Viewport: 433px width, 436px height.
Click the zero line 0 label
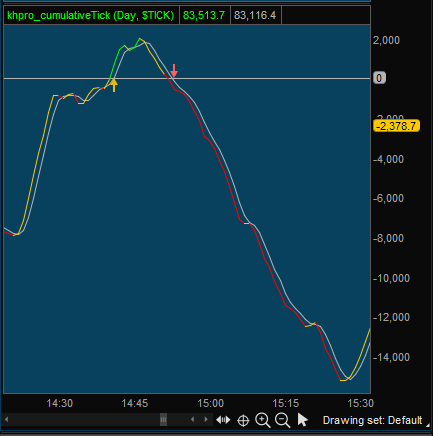click(379, 78)
